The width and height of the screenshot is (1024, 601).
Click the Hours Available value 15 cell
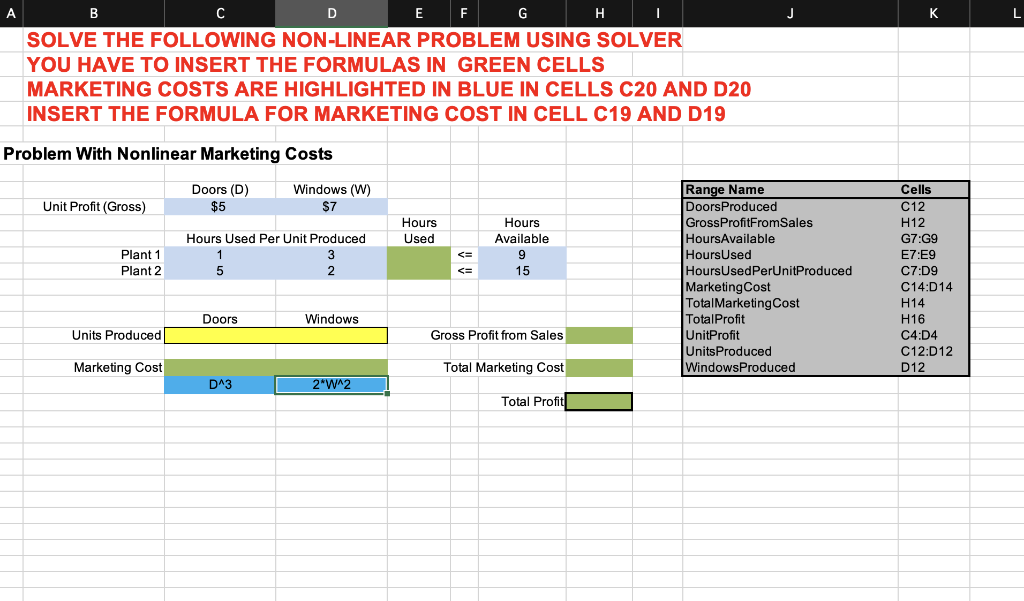[521, 270]
